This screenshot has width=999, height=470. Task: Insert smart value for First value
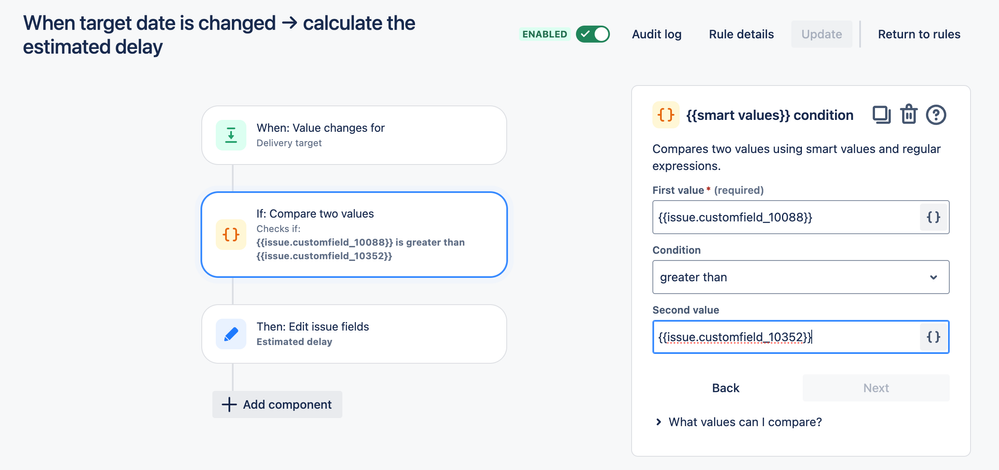pyautogui.click(x=933, y=217)
